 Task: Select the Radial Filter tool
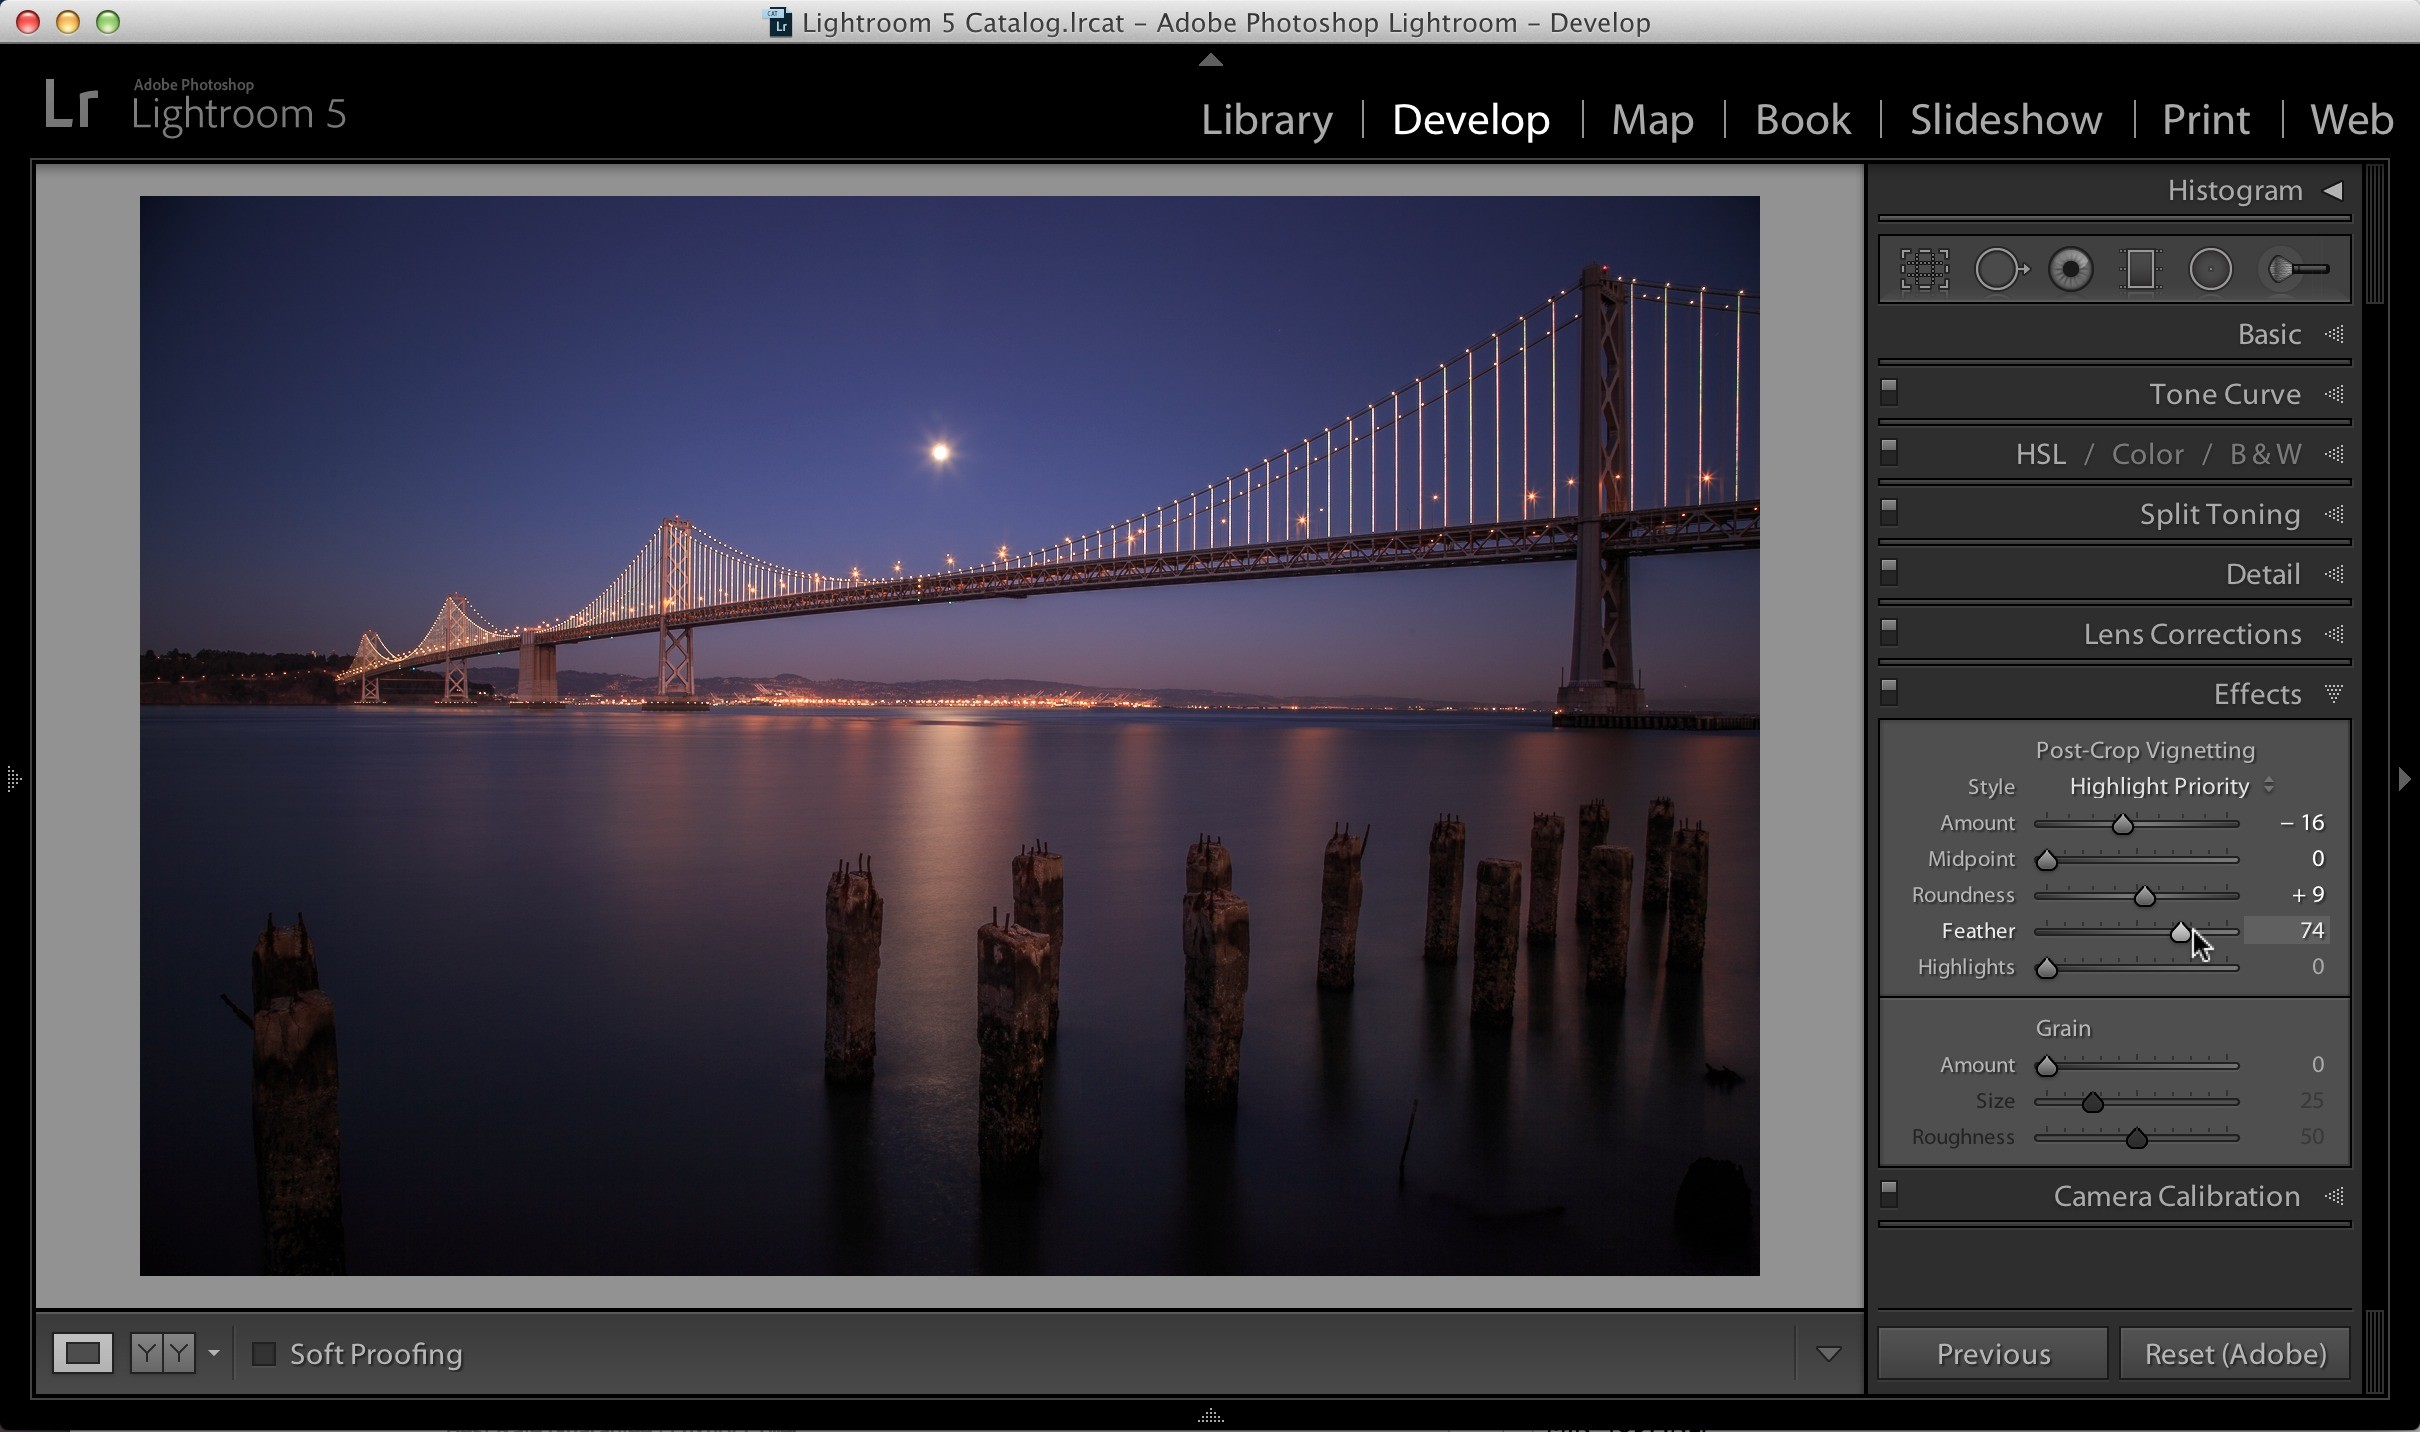pyautogui.click(x=2210, y=270)
